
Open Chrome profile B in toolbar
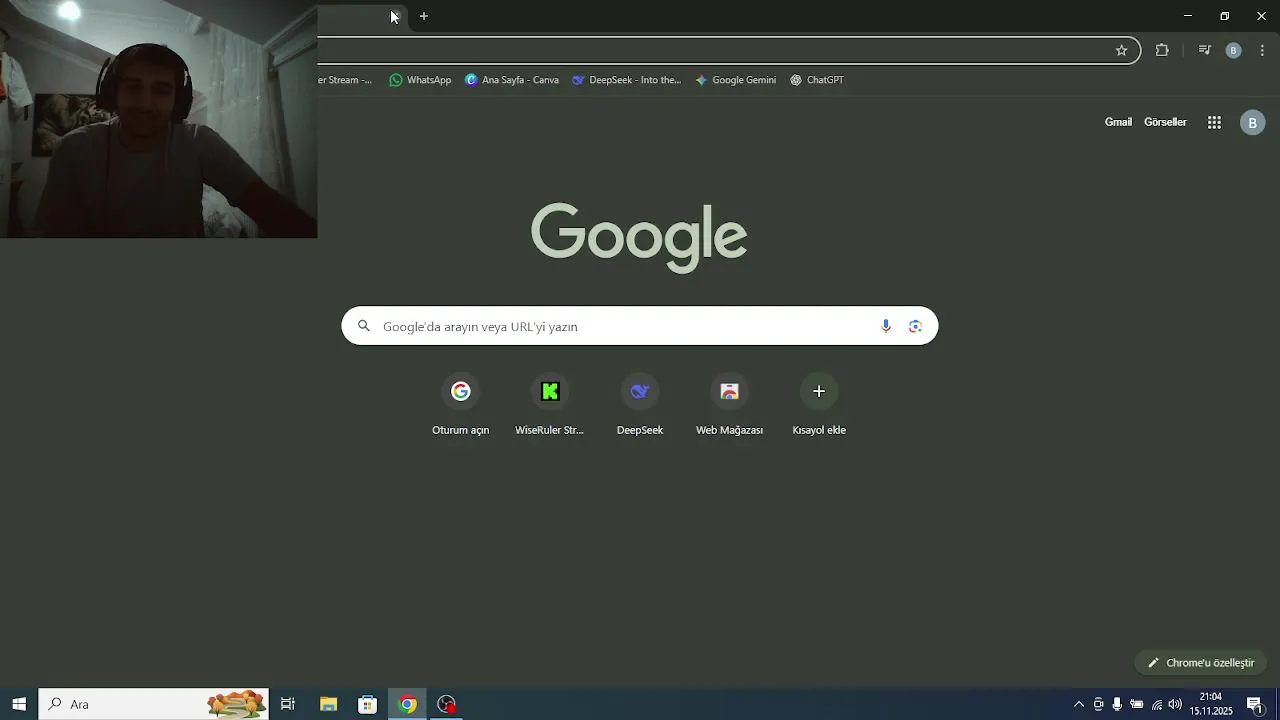click(1233, 50)
